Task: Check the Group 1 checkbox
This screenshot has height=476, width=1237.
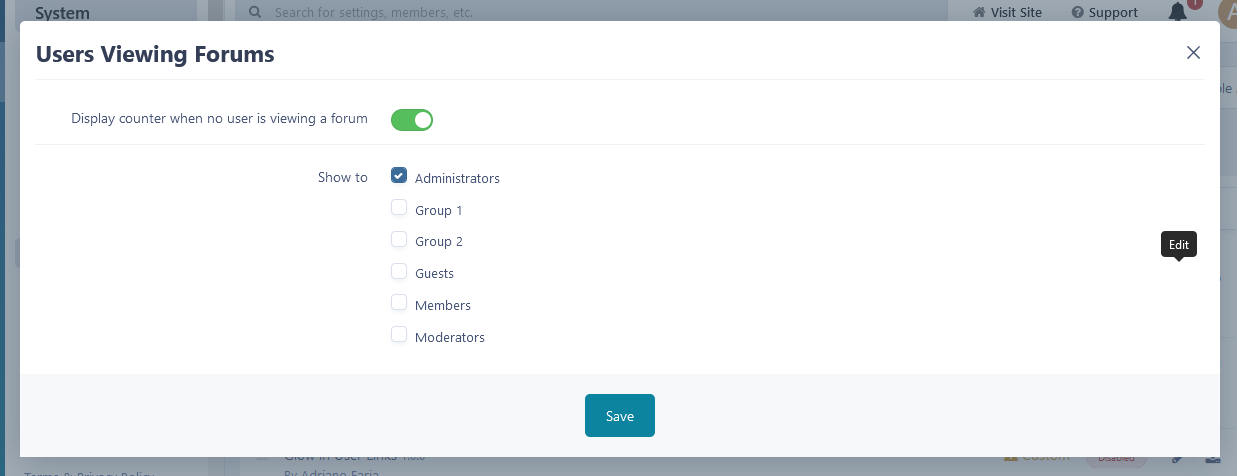Action: (399, 208)
